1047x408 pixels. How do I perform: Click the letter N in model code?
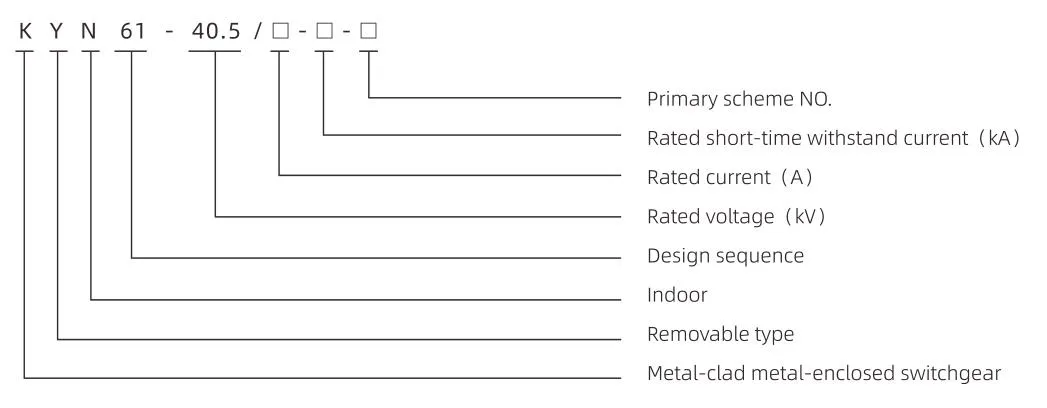pos(89,31)
